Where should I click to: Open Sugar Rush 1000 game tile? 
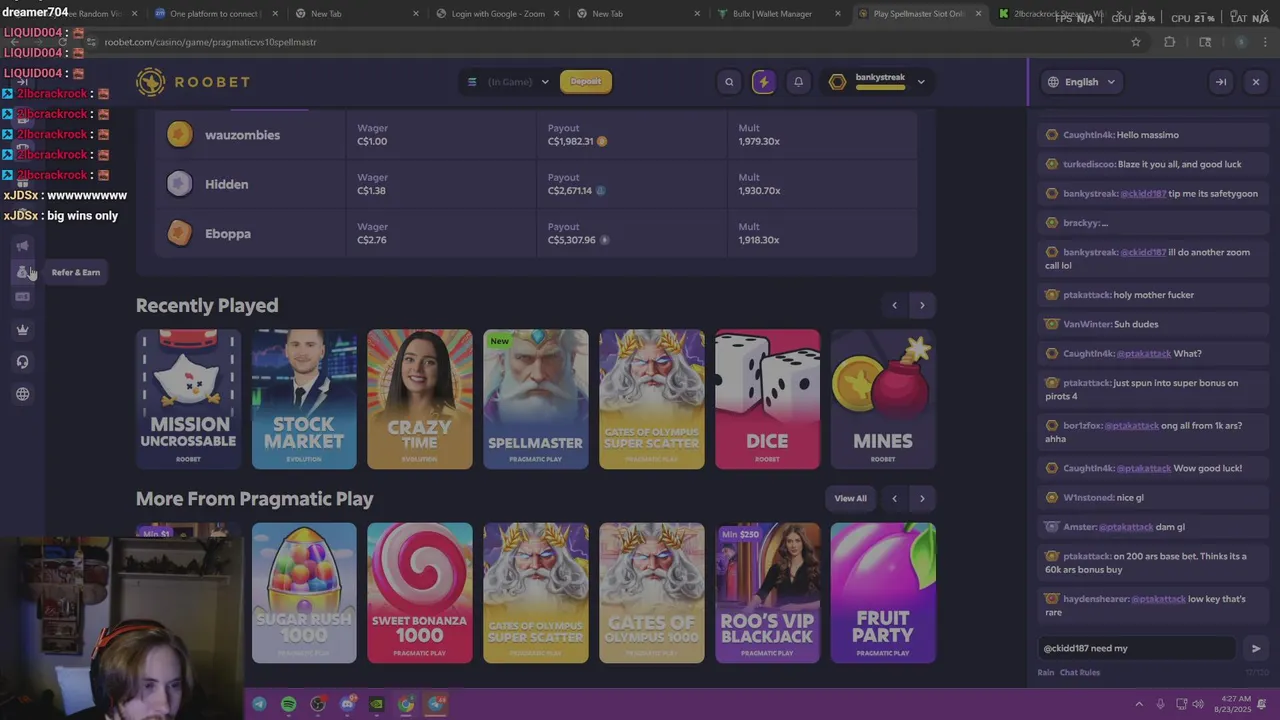tap(304, 593)
